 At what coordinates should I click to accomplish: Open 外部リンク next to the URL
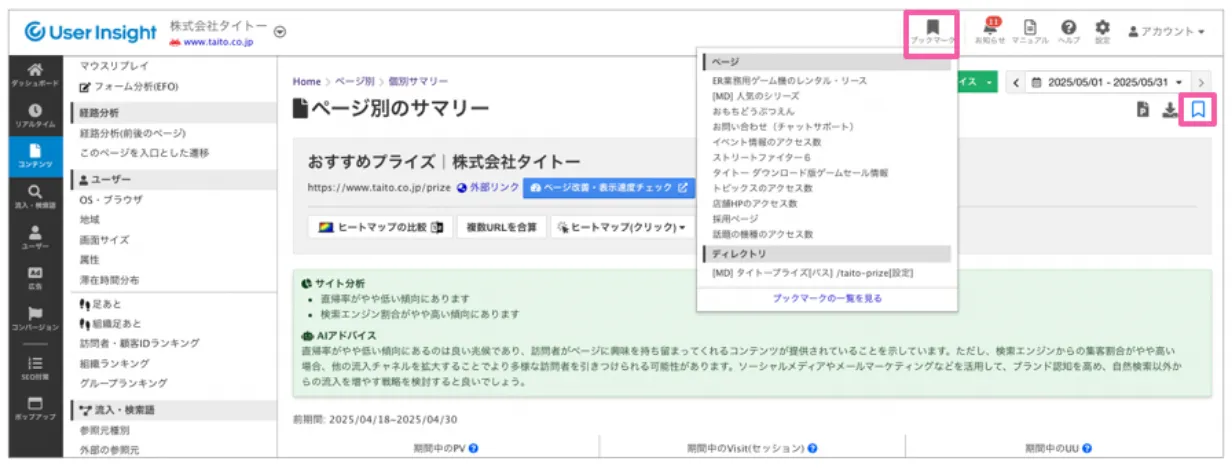tap(488, 187)
